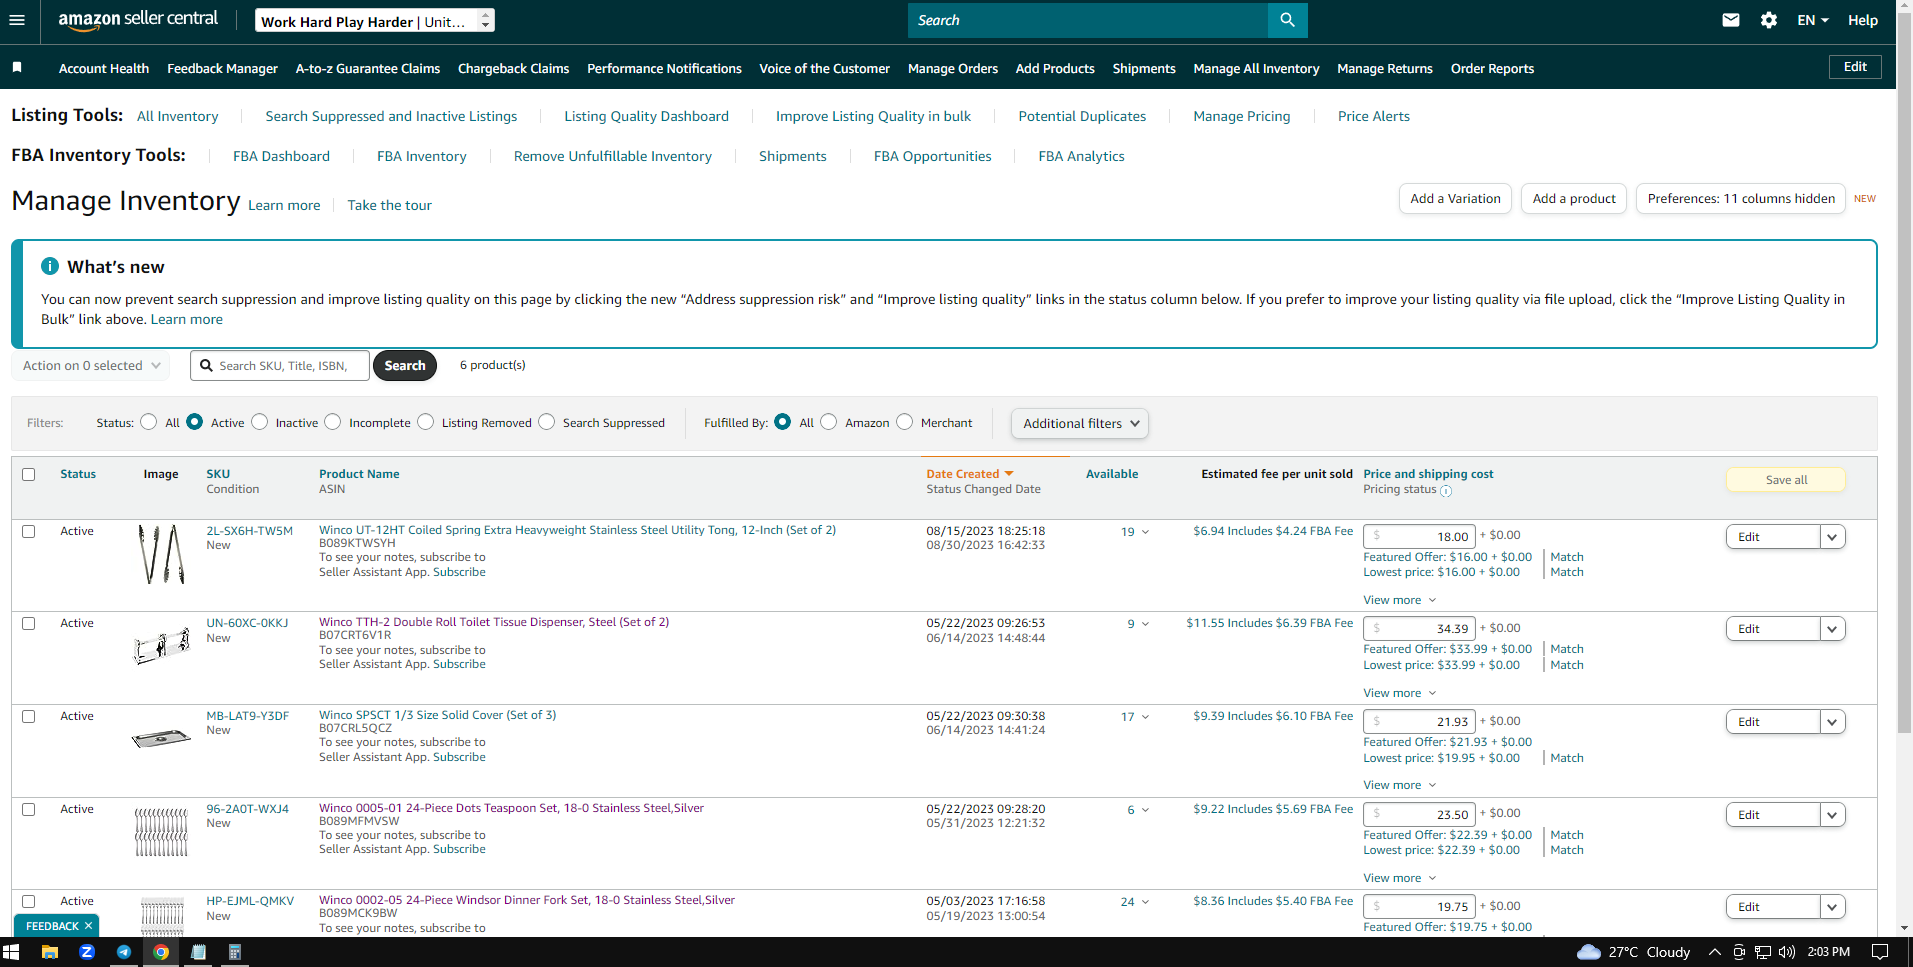1913x967 pixels.
Task: Show hidden system tray icons
Action: pyautogui.click(x=1714, y=952)
